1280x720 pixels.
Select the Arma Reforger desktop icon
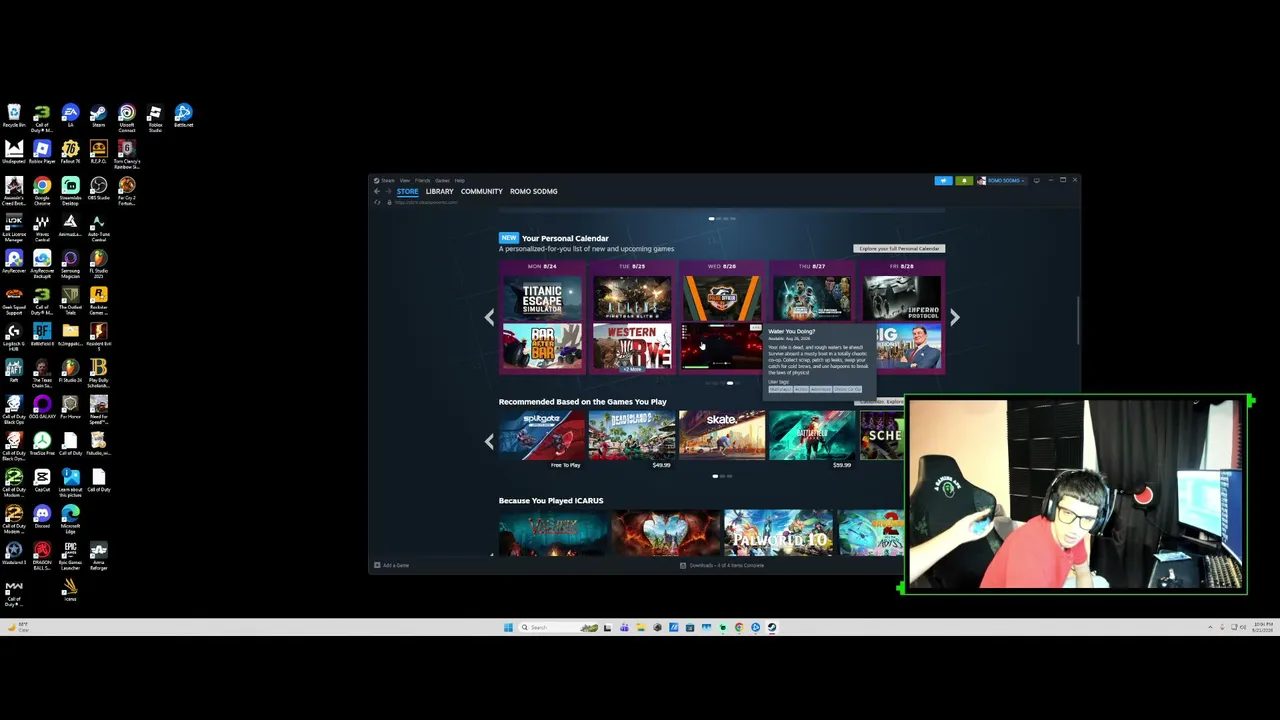[98, 556]
